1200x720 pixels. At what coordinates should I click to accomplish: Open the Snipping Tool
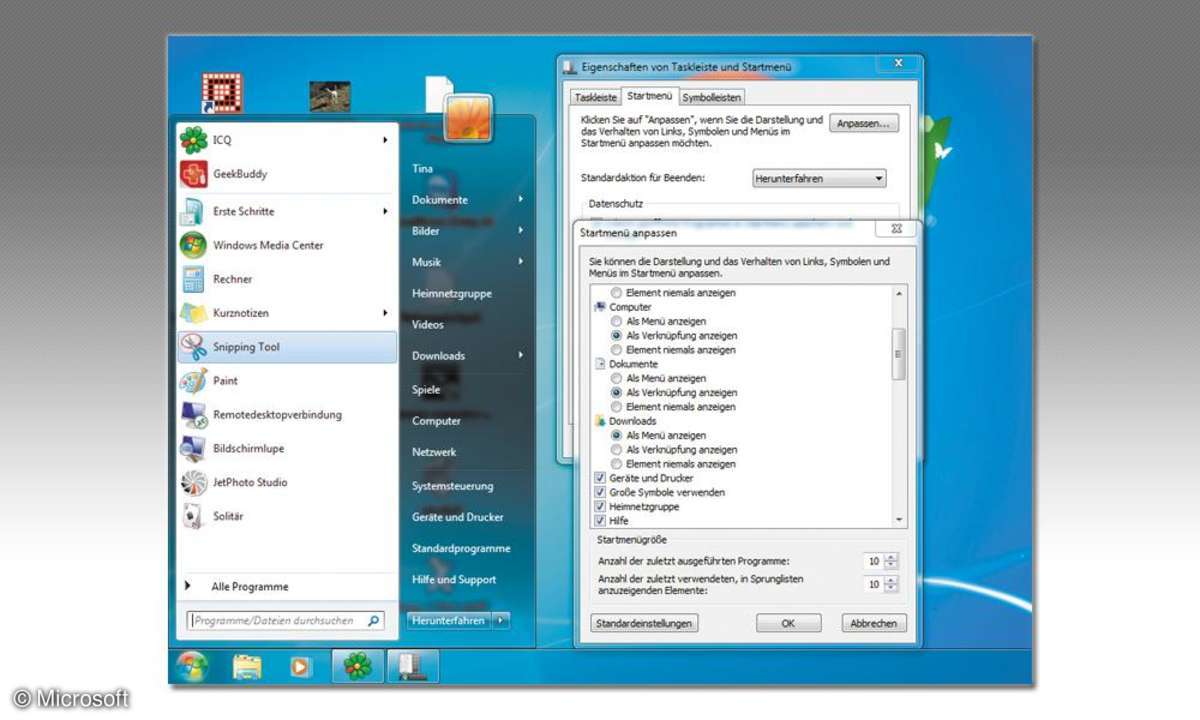click(x=246, y=347)
